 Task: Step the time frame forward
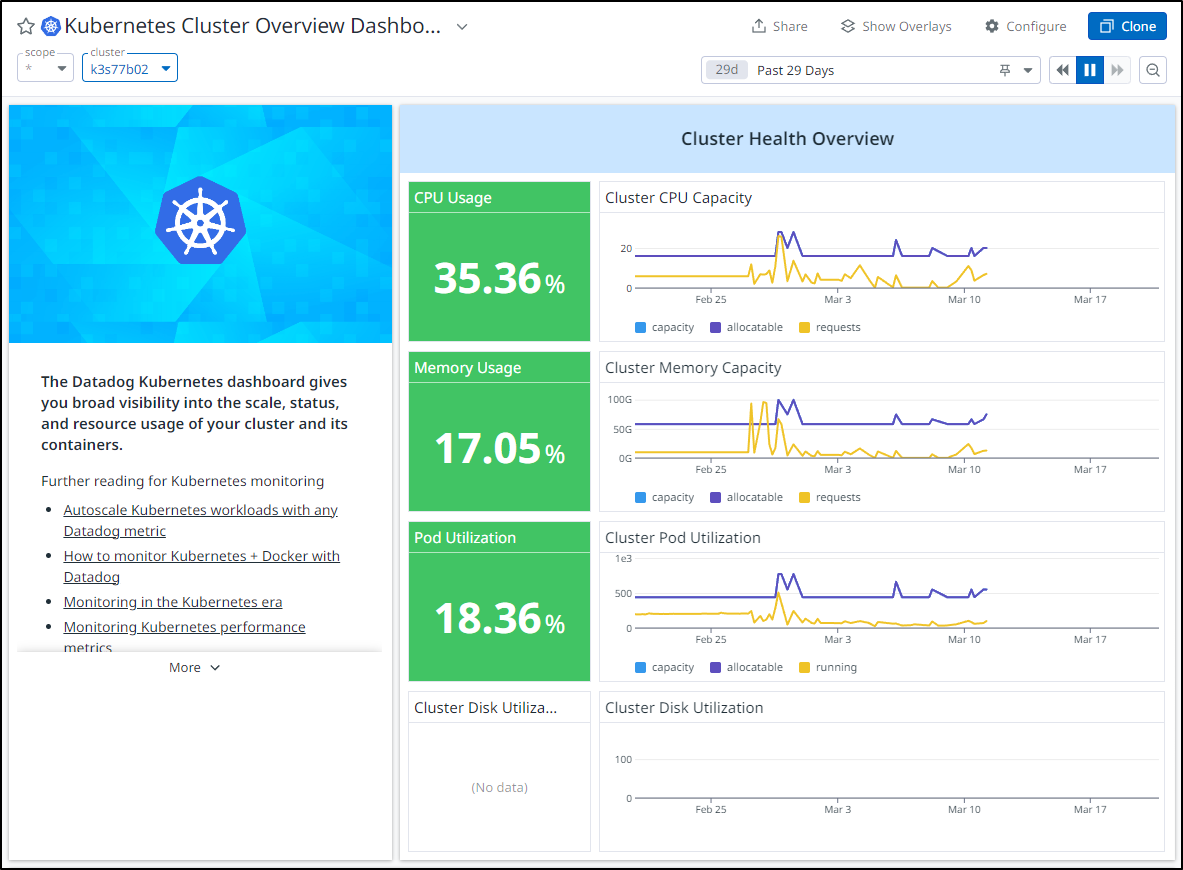[x=1117, y=70]
